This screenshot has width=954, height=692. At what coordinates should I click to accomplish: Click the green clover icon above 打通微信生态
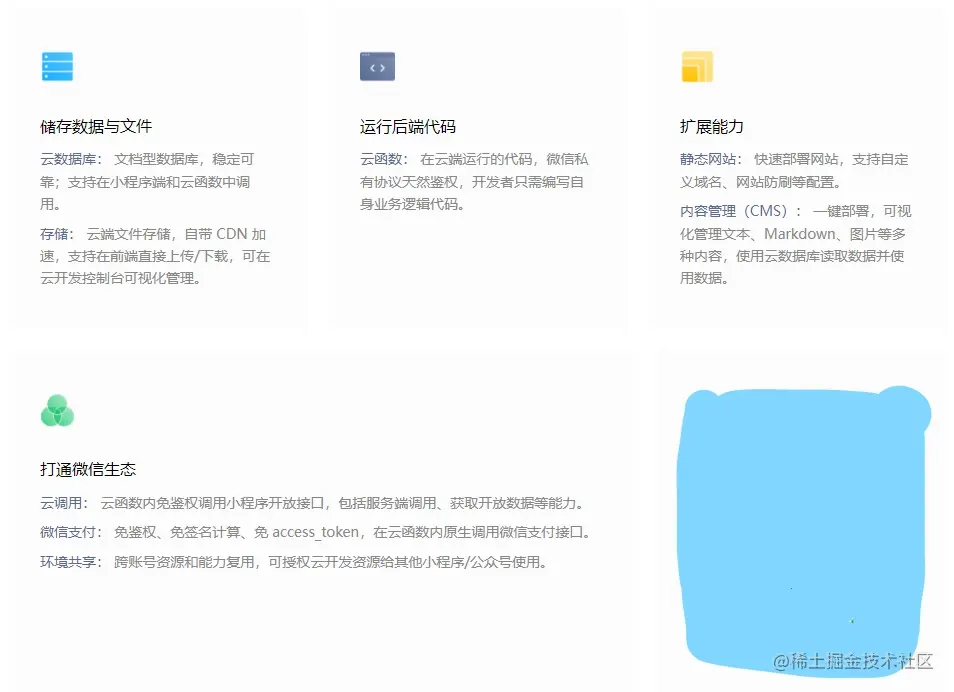(x=57, y=408)
